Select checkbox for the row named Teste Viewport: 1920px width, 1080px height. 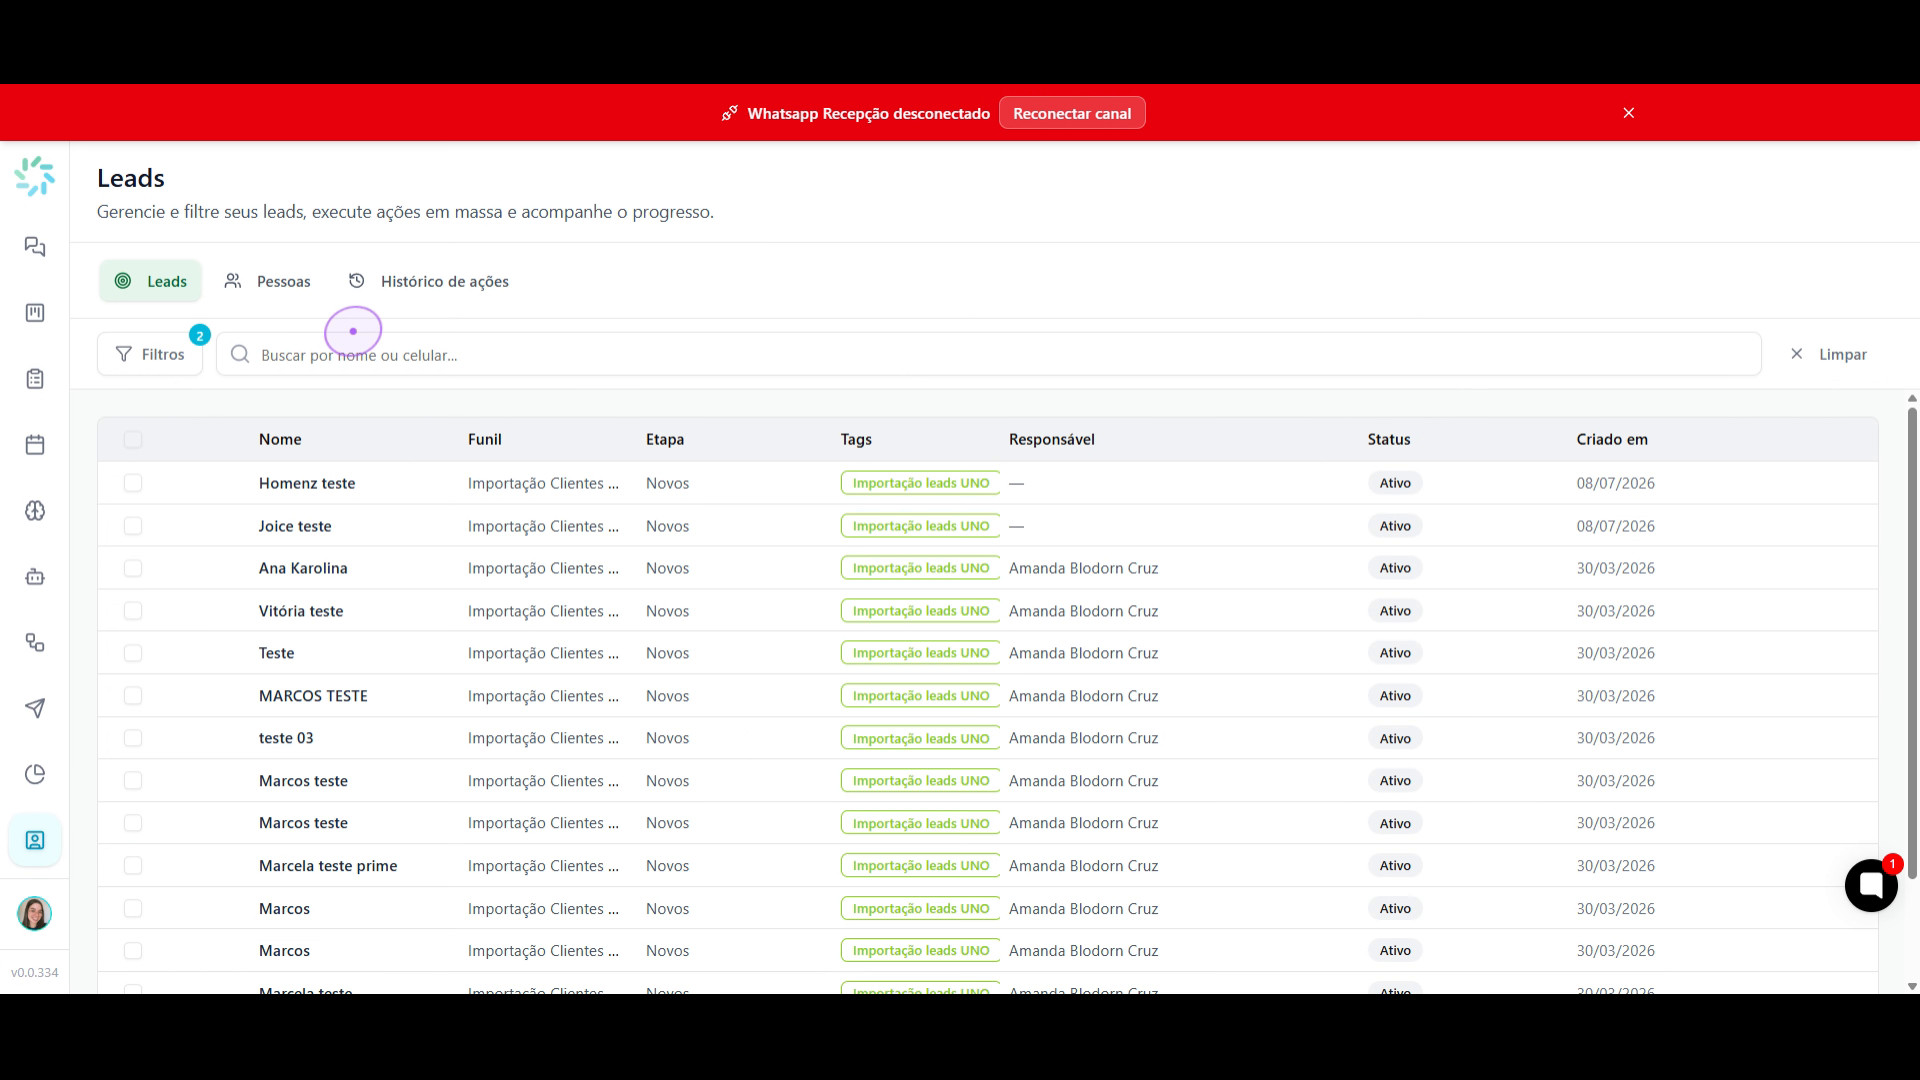(133, 653)
